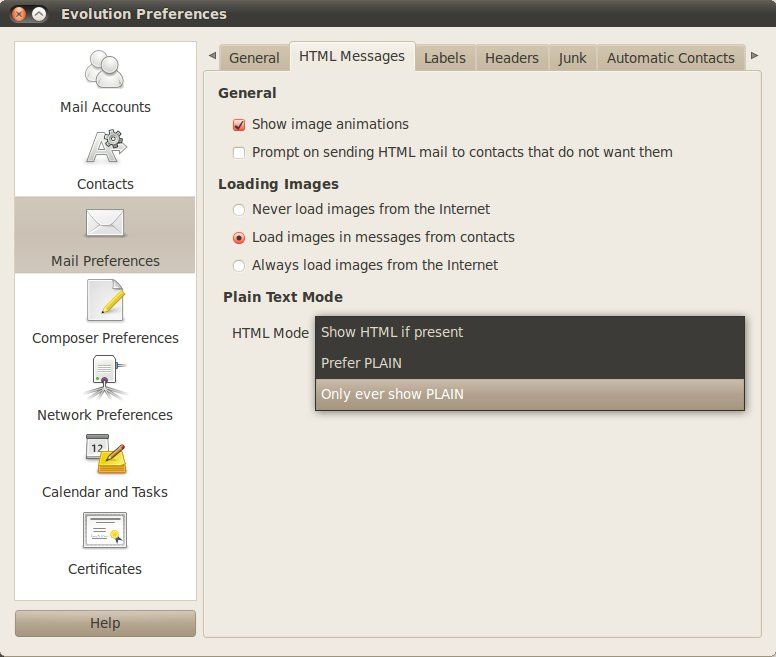The height and width of the screenshot is (657, 776).
Task: Enable prompt on sending HTML mail
Action: point(239,153)
